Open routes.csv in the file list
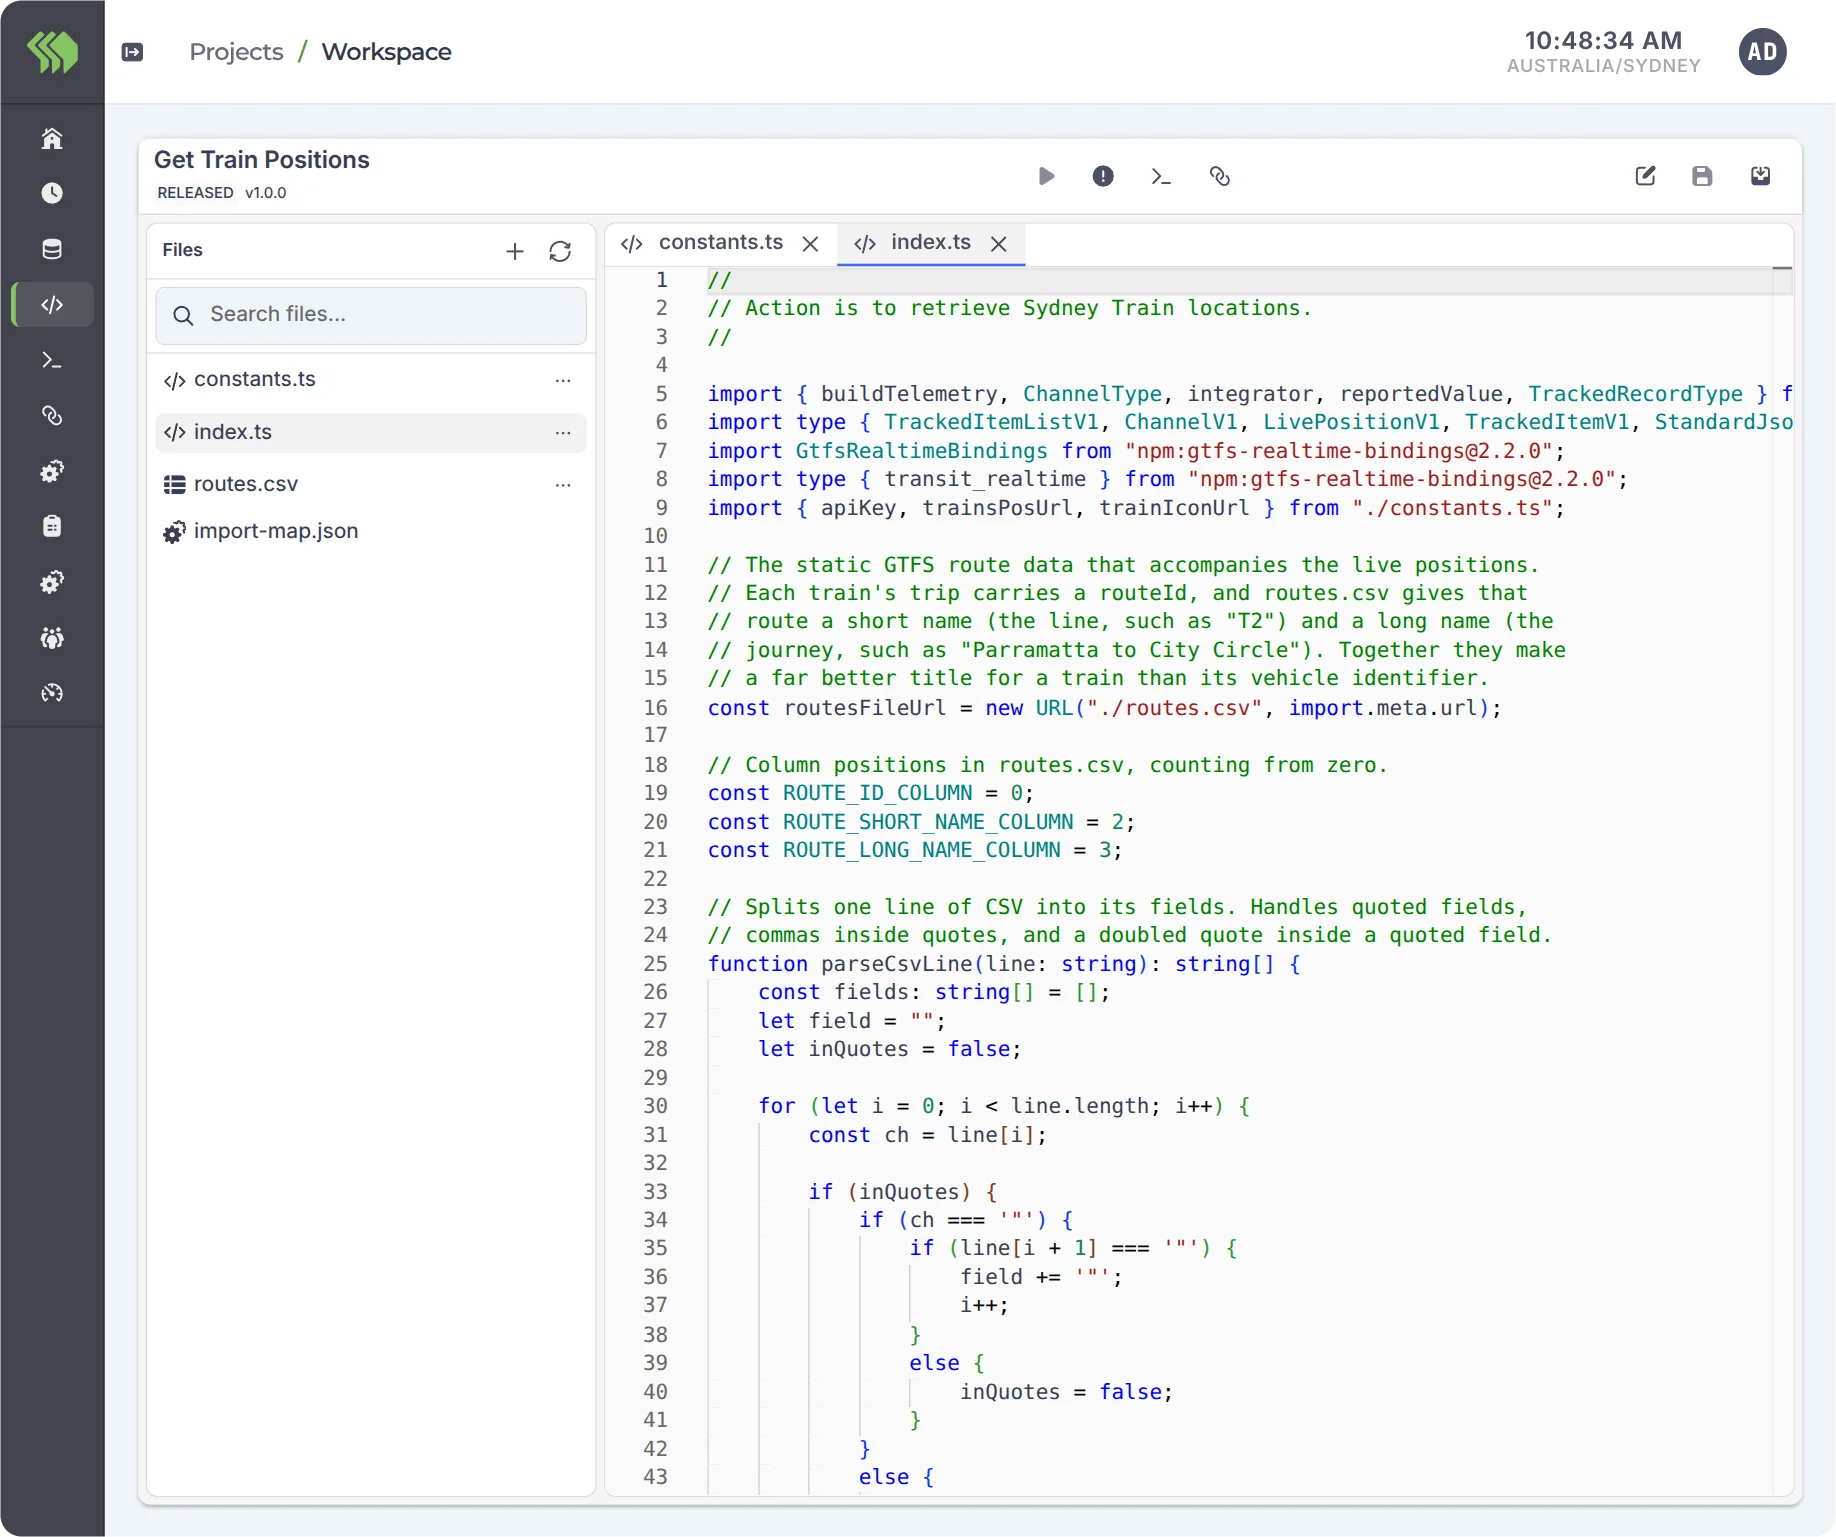Screen dimensions: 1836x1537 point(371,485)
